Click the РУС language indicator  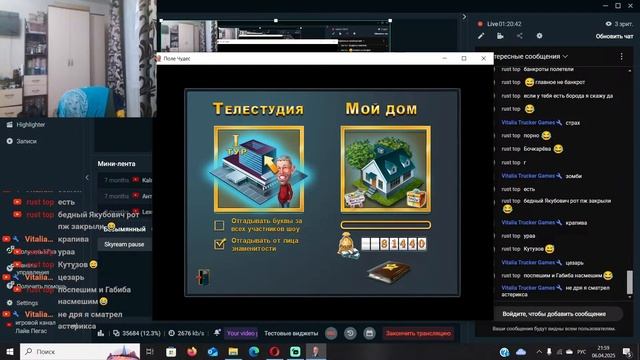coord(582,351)
